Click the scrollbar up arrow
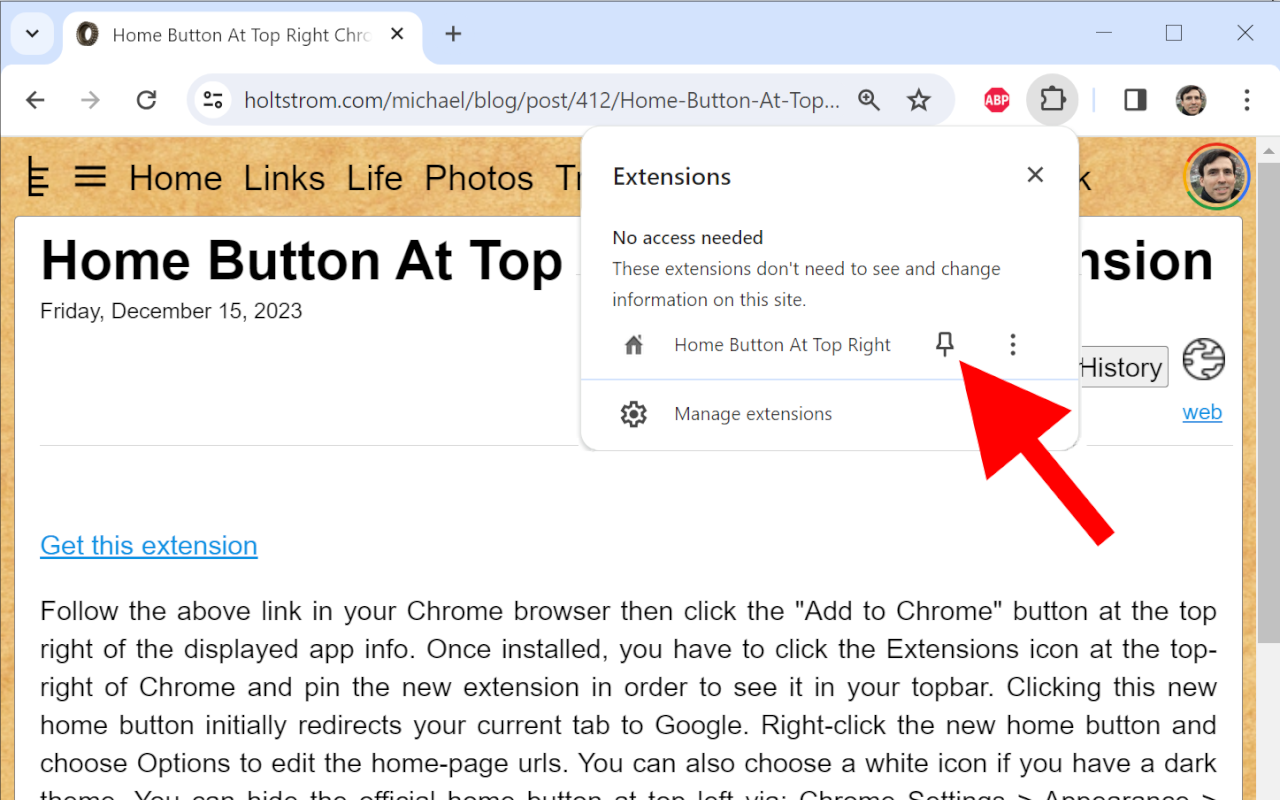 pyautogui.click(x=1268, y=149)
